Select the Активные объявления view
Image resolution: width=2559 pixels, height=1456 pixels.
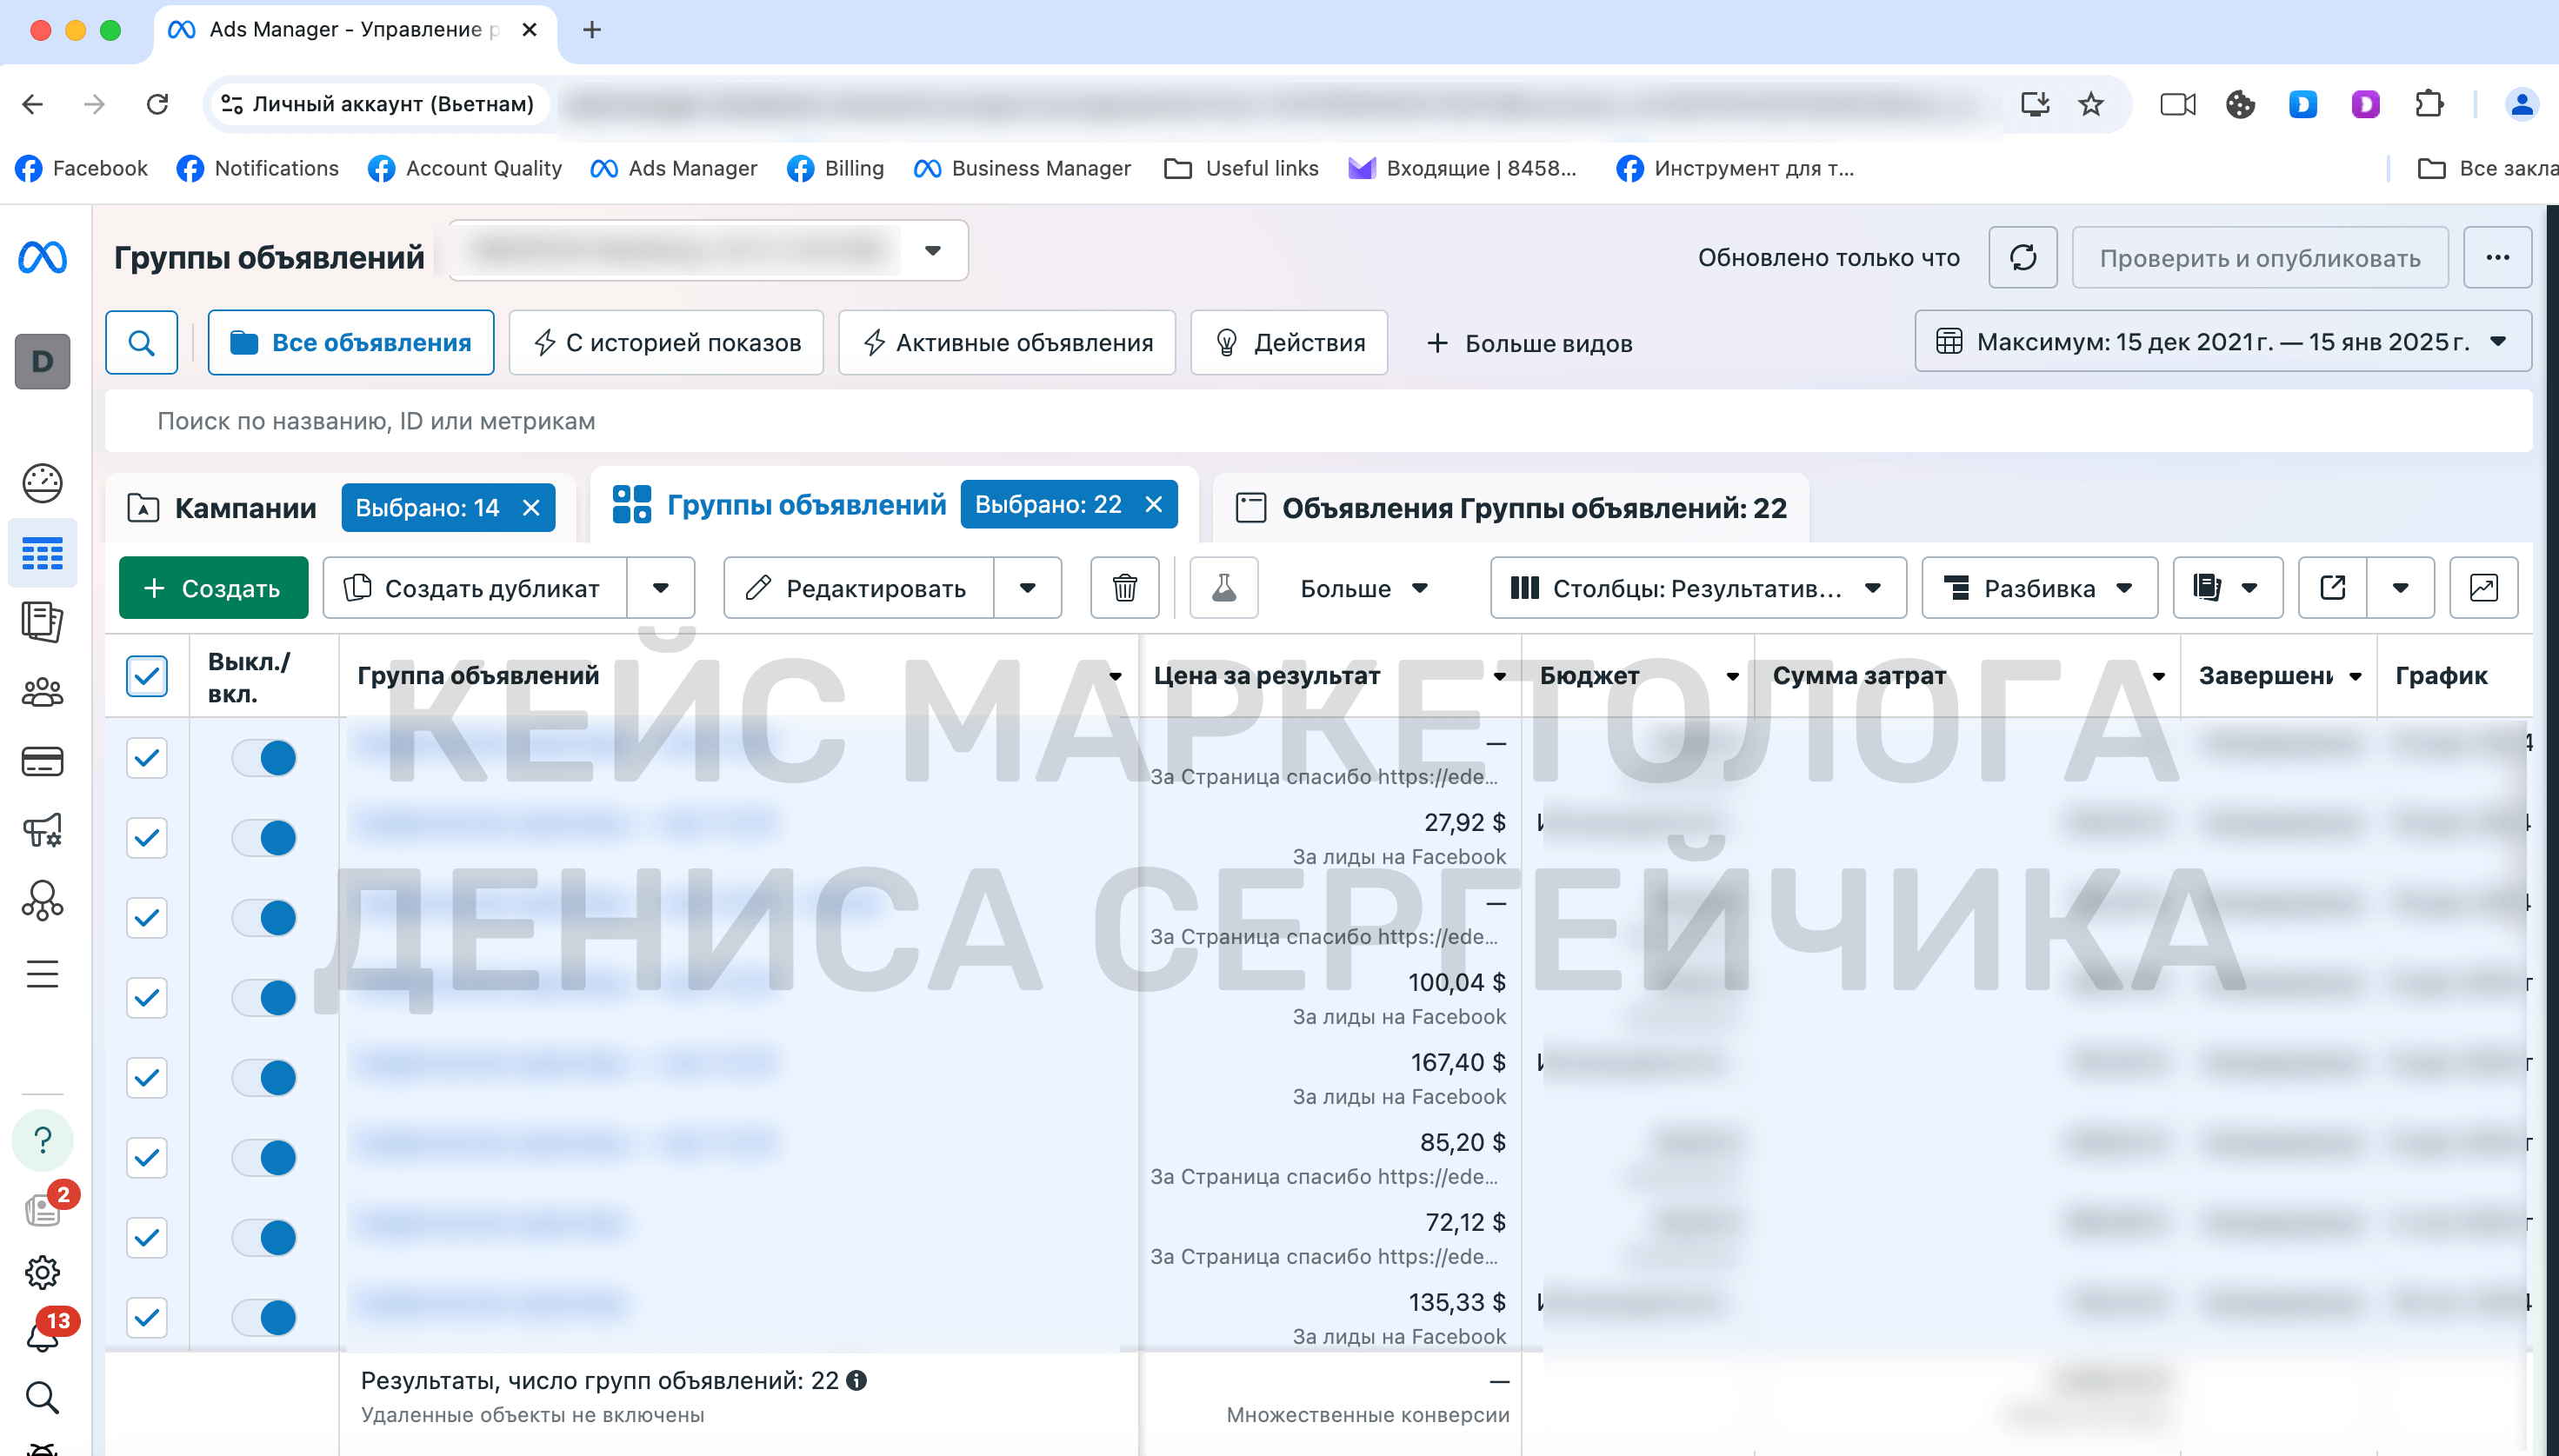click(x=1007, y=343)
